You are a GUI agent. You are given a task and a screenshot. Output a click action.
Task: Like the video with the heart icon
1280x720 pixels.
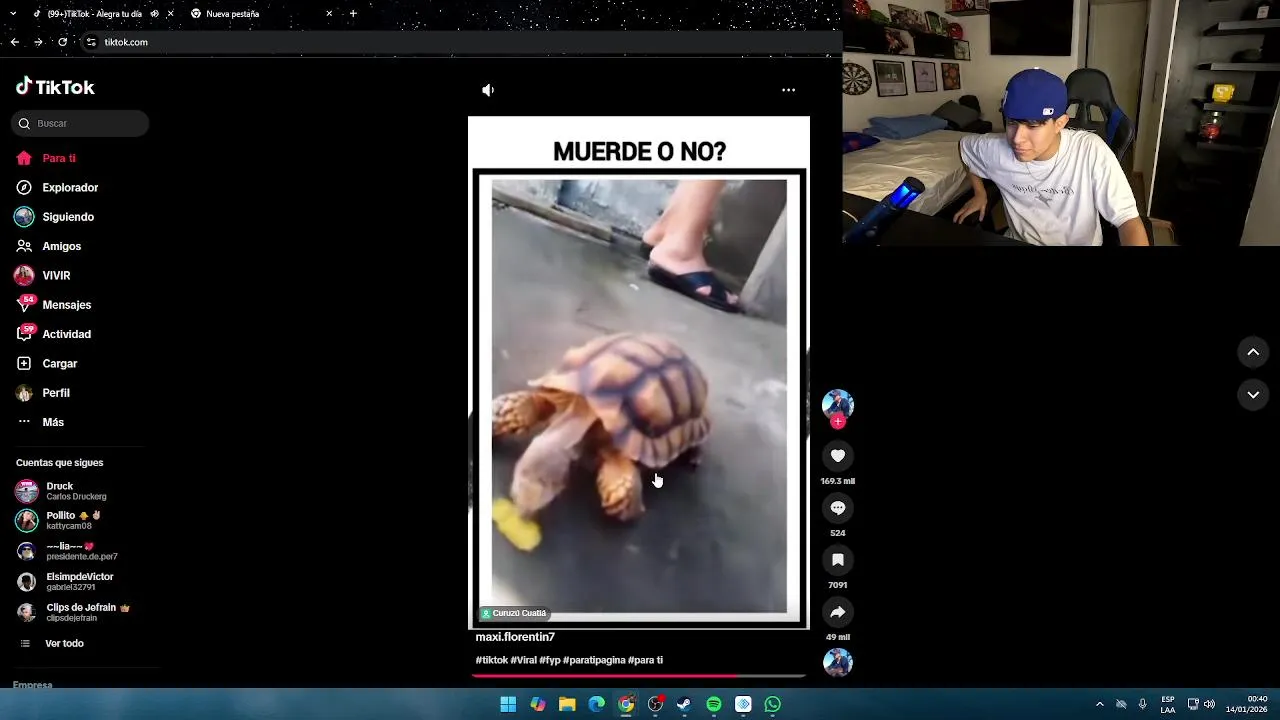pyautogui.click(x=838, y=456)
